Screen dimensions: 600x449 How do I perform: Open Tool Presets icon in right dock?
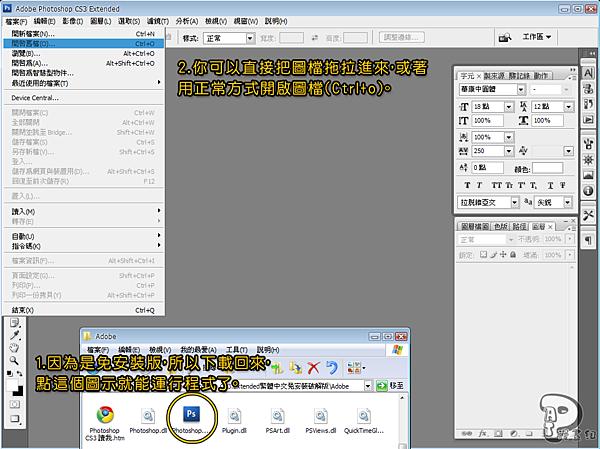click(588, 216)
